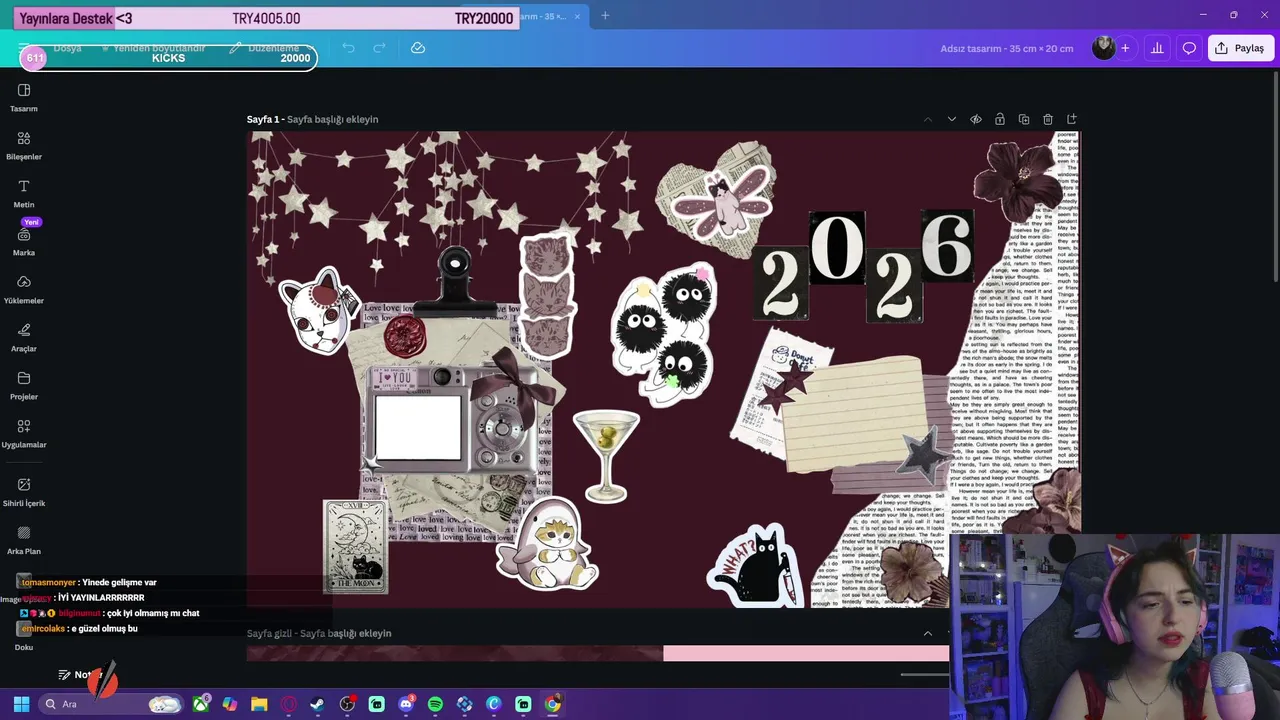Viewport: 1280px width, 720px height.
Task: Select the Metin text tool
Action: coord(24,193)
